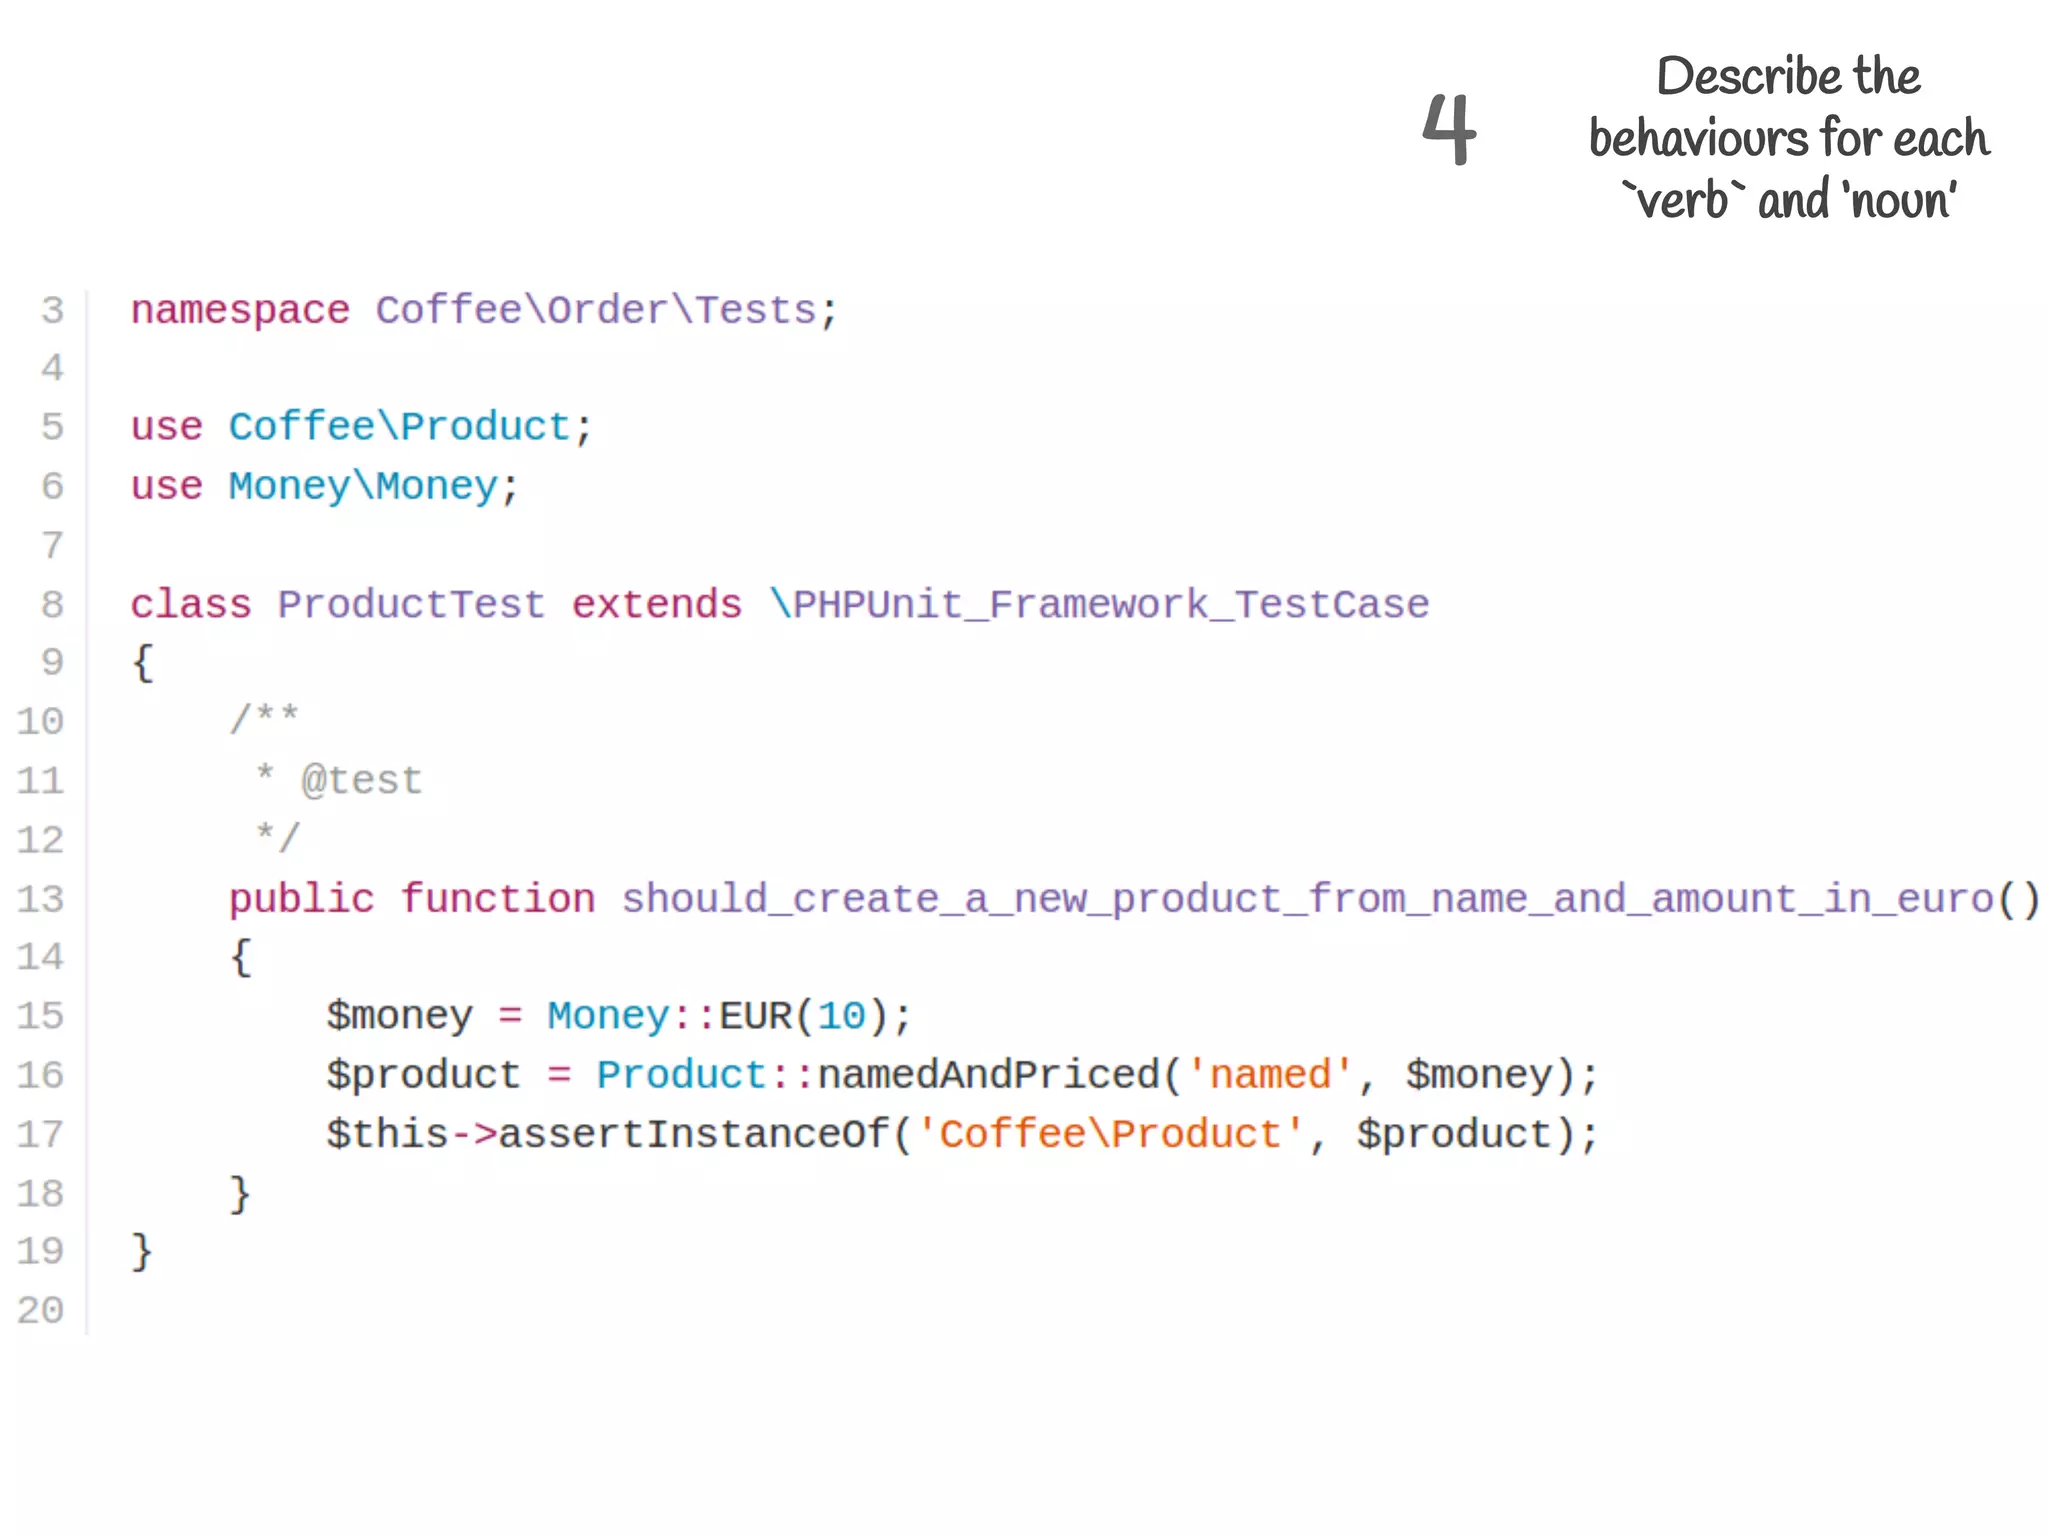Click the assertInstanceOf method call
Screen dimensions: 2048x1536
pyautogui.click(x=693, y=1134)
